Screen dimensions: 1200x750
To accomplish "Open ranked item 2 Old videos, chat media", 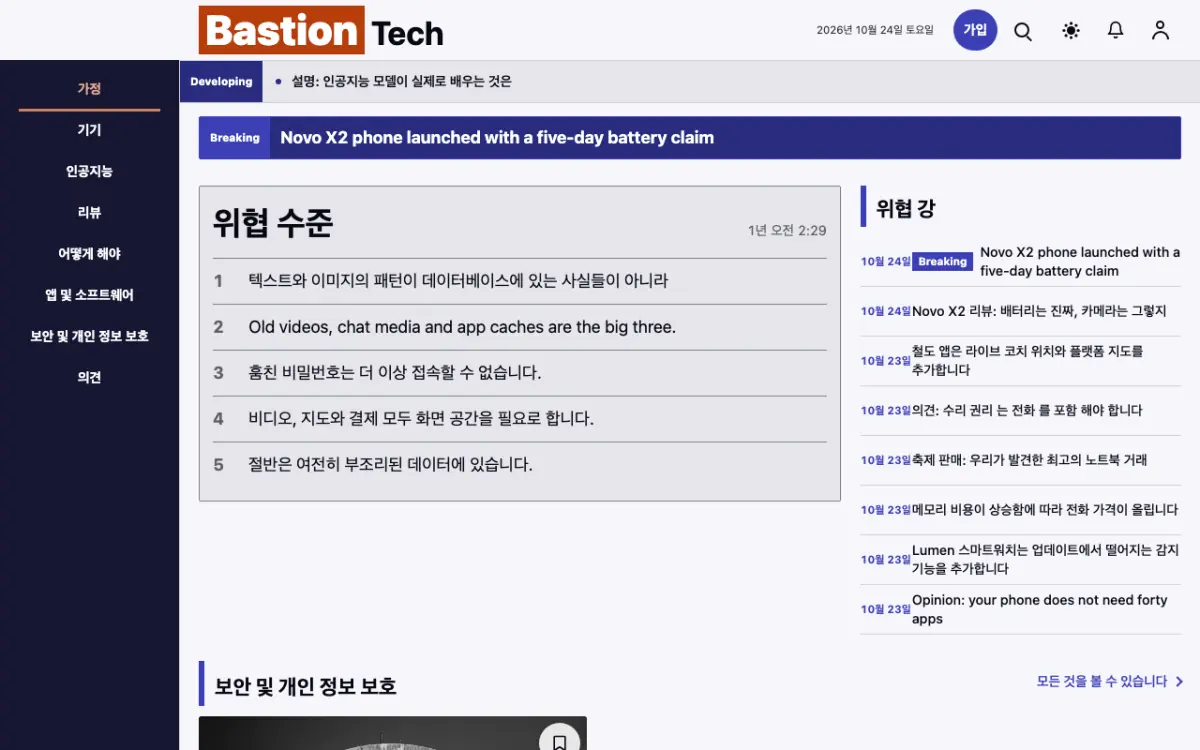I will point(462,327).
